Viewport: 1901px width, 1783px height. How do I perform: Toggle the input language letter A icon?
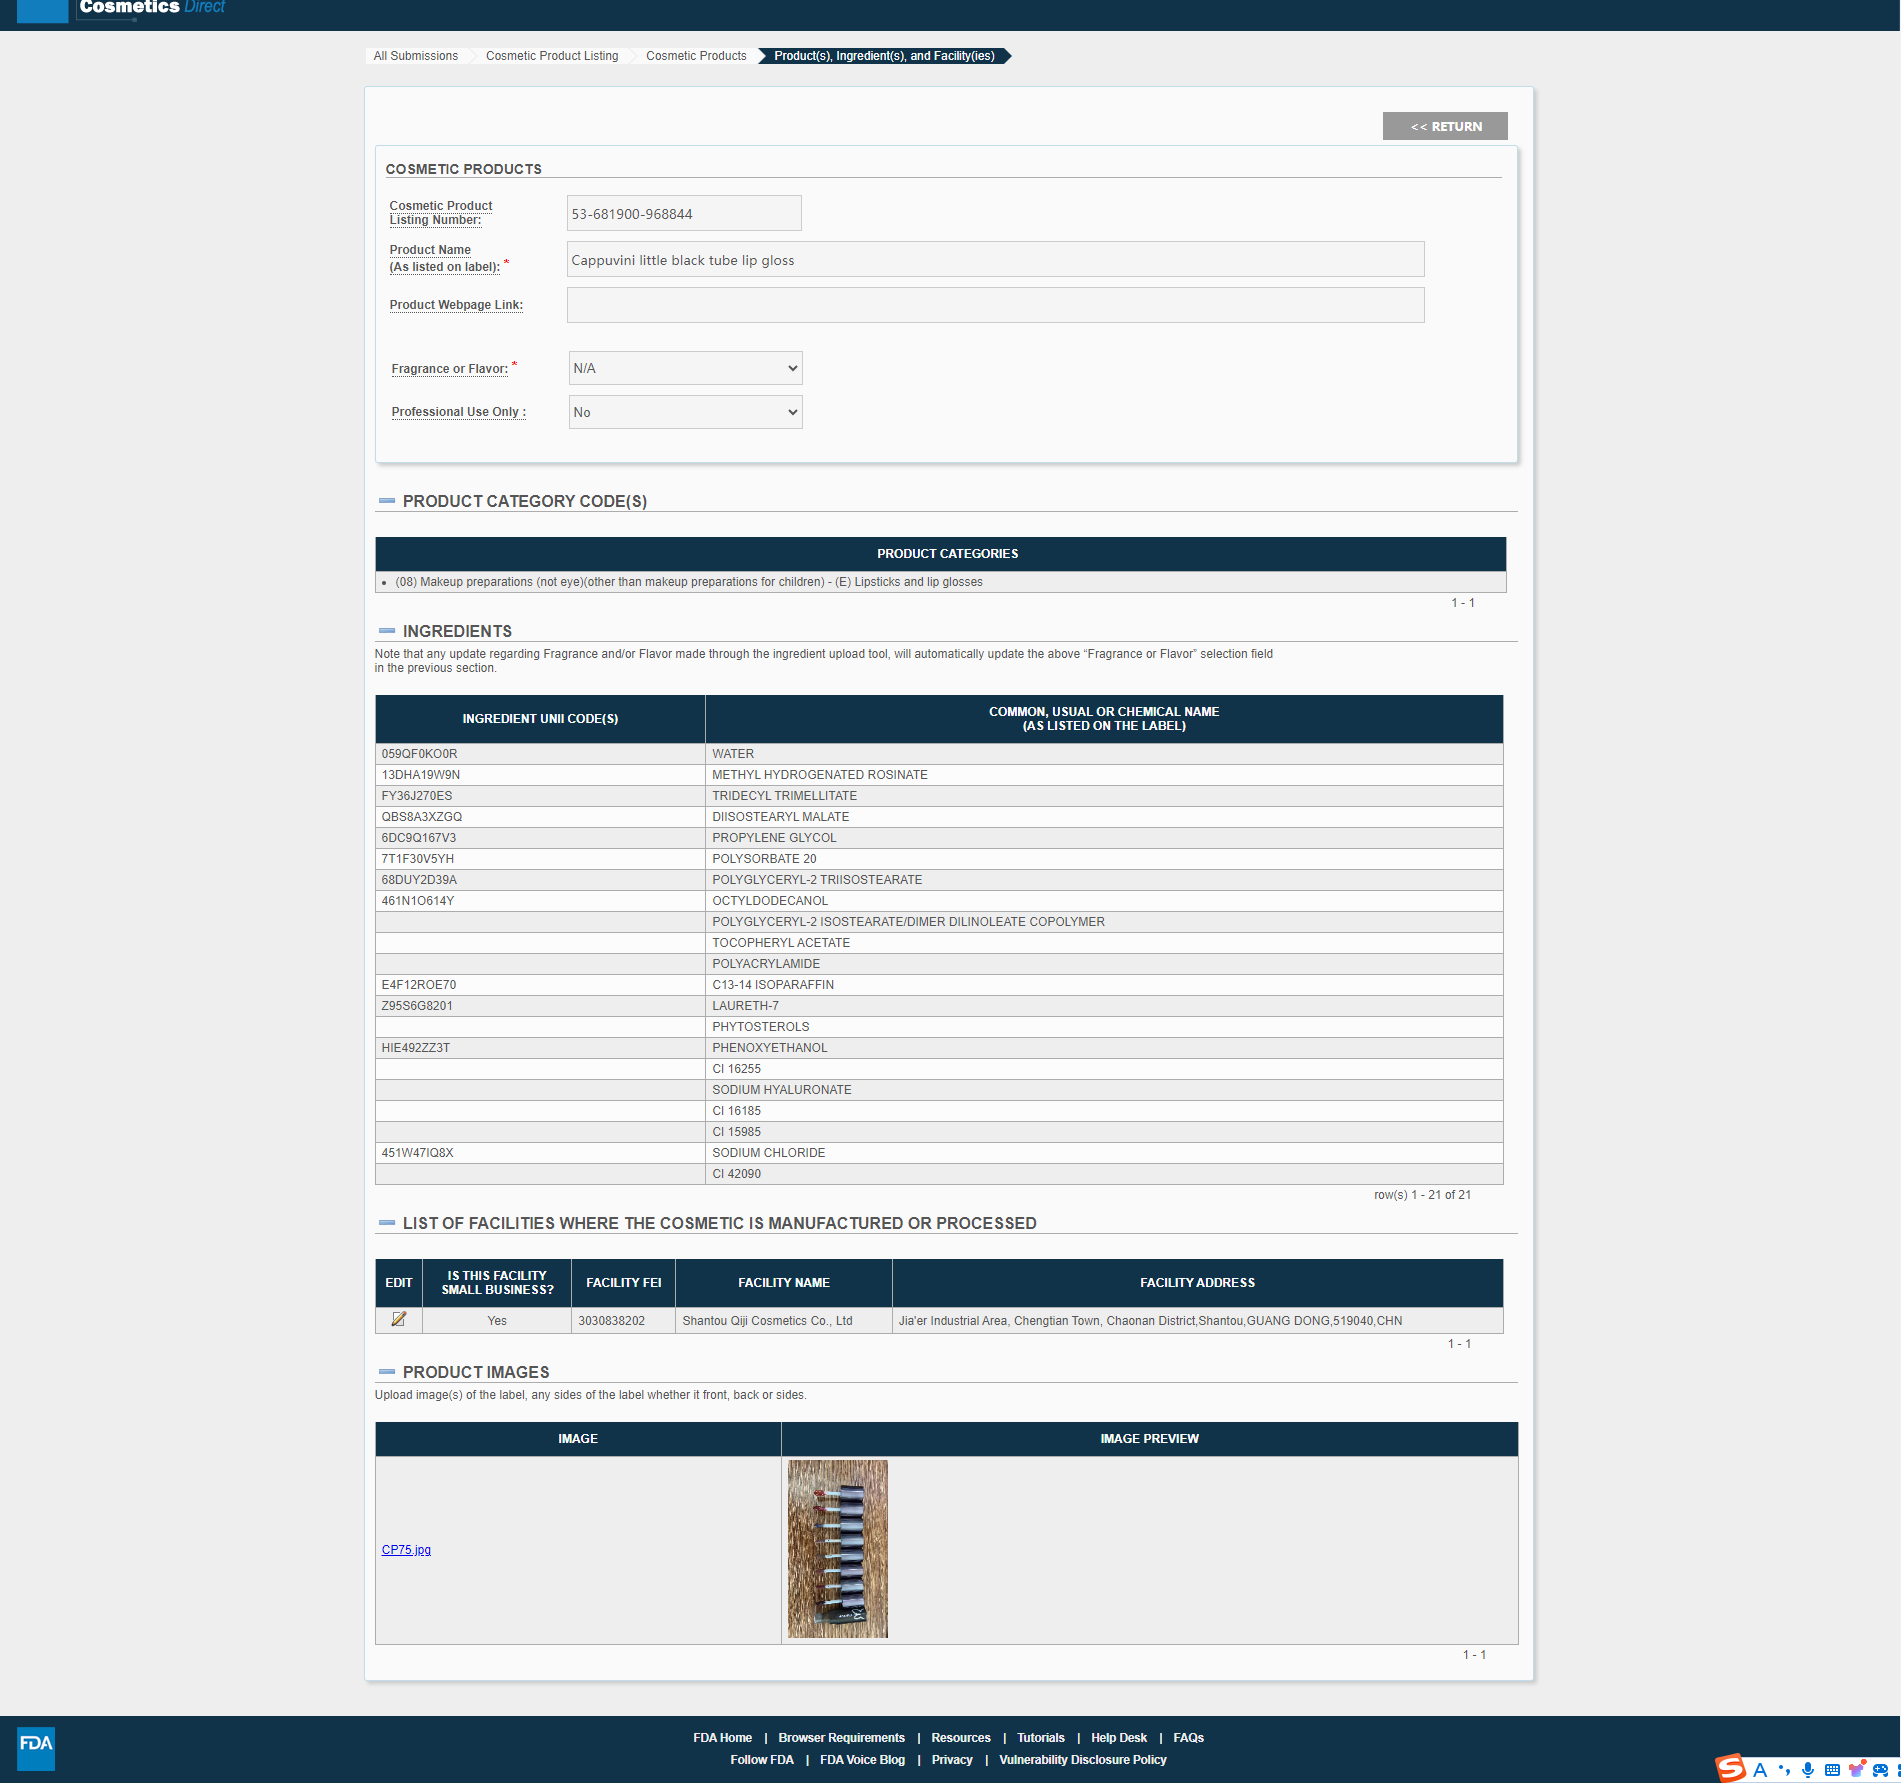[x=1760, y=1770]
